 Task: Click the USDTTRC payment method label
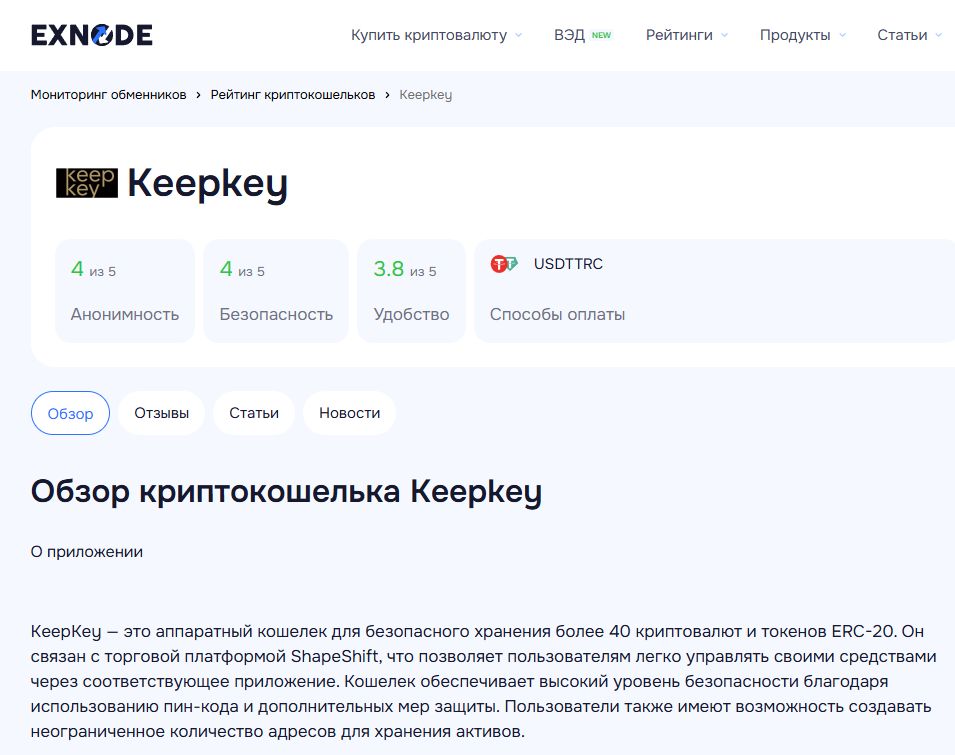click(x=568, y=264)
